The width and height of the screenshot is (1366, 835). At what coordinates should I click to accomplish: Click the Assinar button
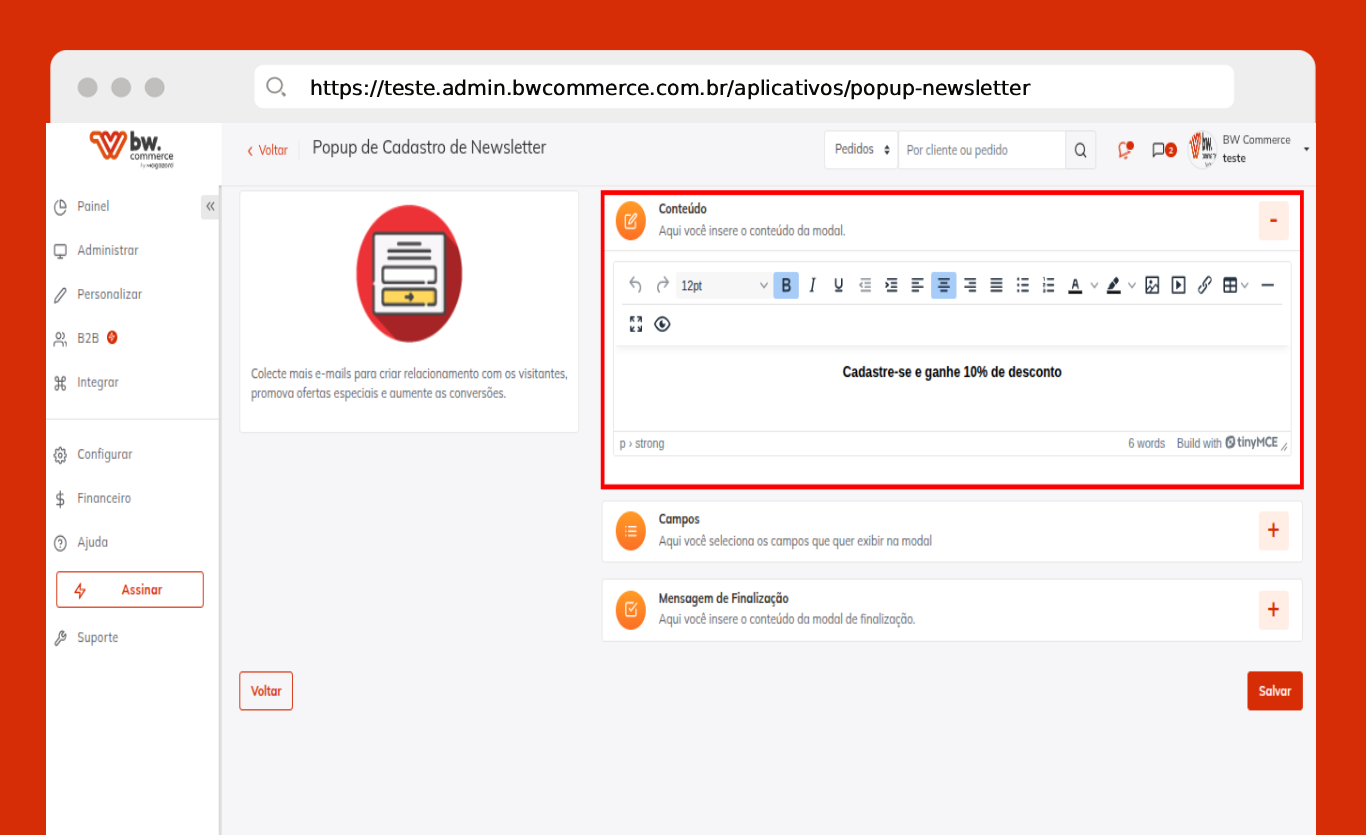130,590
